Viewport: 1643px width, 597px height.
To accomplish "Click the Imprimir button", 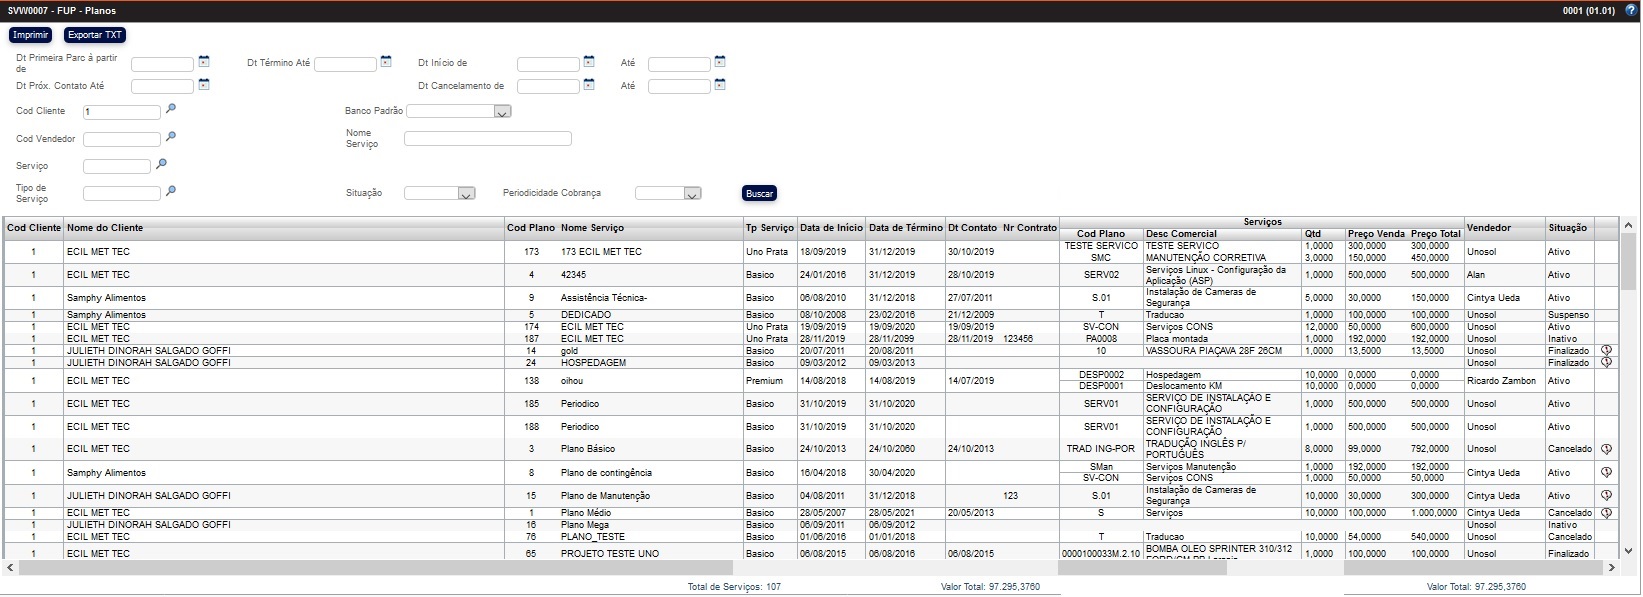I will pos(31,35).
